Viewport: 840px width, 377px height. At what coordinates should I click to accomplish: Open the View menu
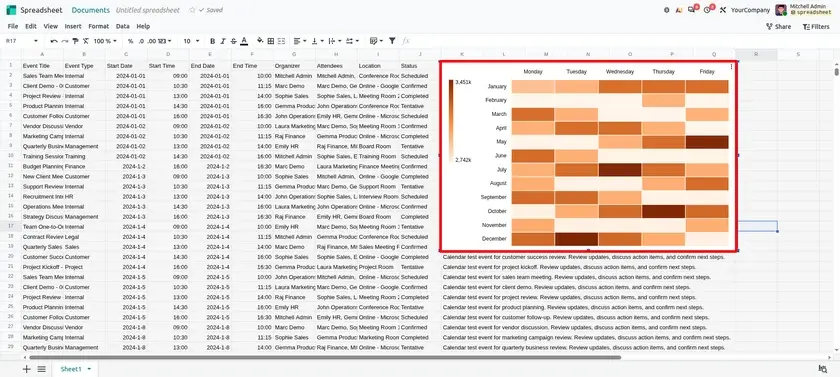50,26
